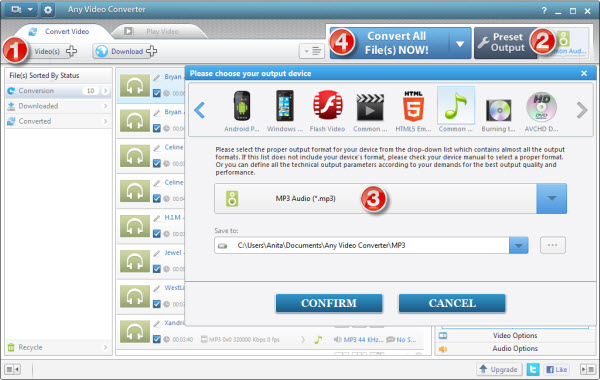Click the Save to path field
600x380 pixels.
tap(362, 245)
